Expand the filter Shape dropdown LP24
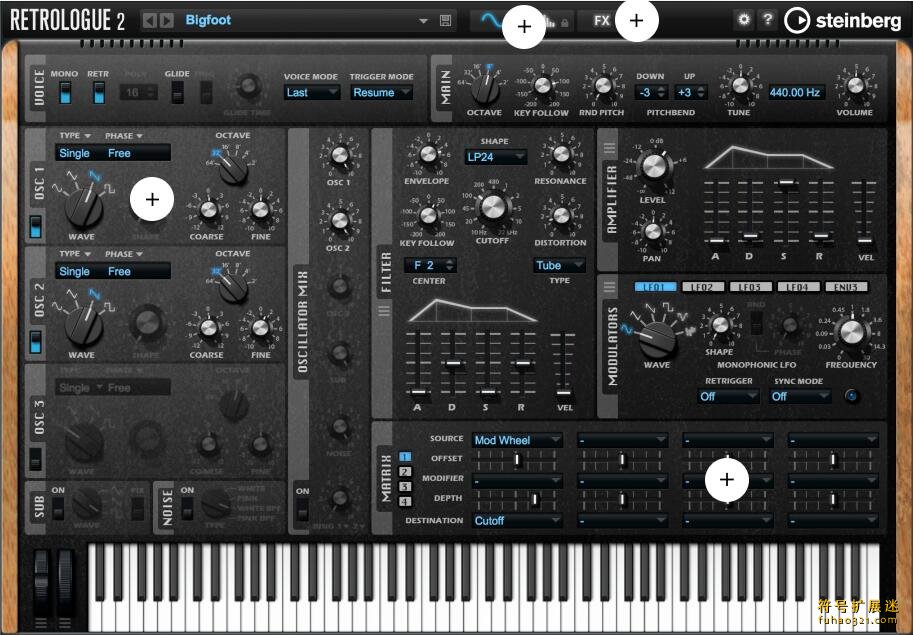Image resolution: width=913 pixels, height=635 pixels. coord(495,157)
